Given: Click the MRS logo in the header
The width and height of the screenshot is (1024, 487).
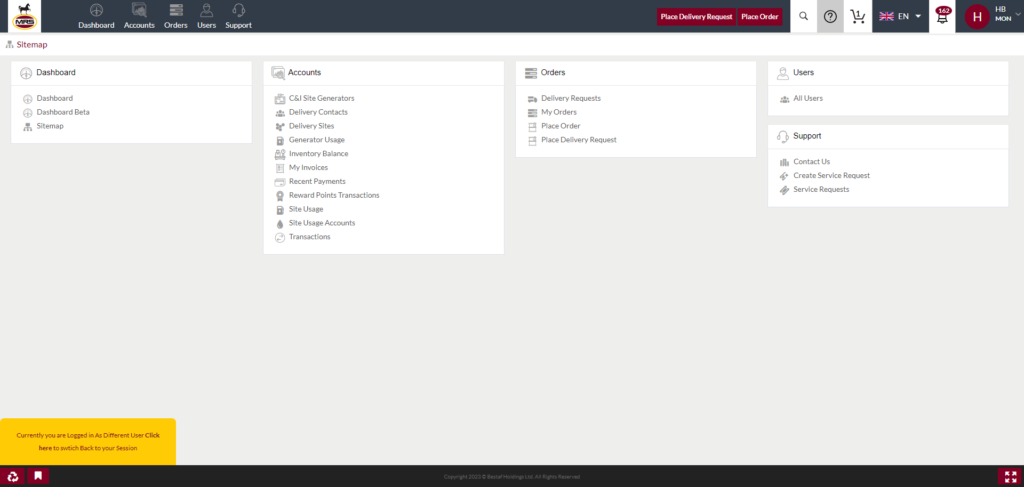Looking at the screenshot, I should point(24,16).
